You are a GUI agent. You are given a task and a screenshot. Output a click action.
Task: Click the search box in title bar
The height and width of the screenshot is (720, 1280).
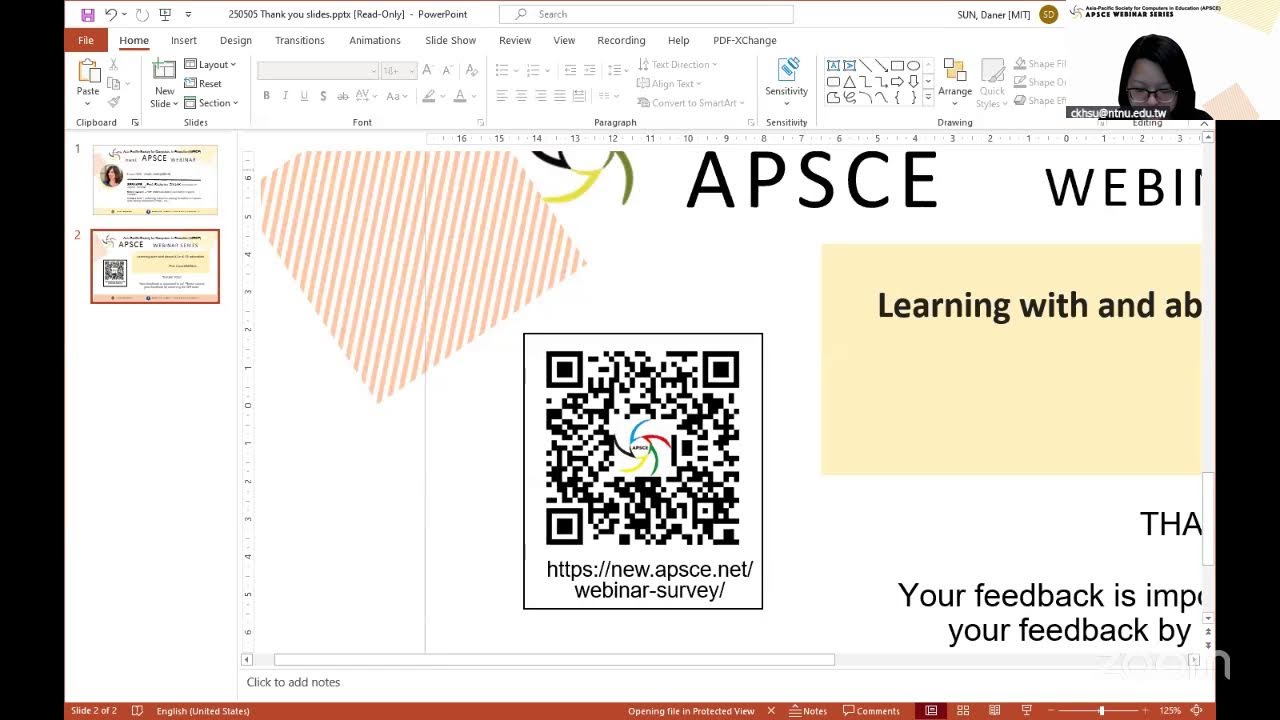(x=646, y=14)
